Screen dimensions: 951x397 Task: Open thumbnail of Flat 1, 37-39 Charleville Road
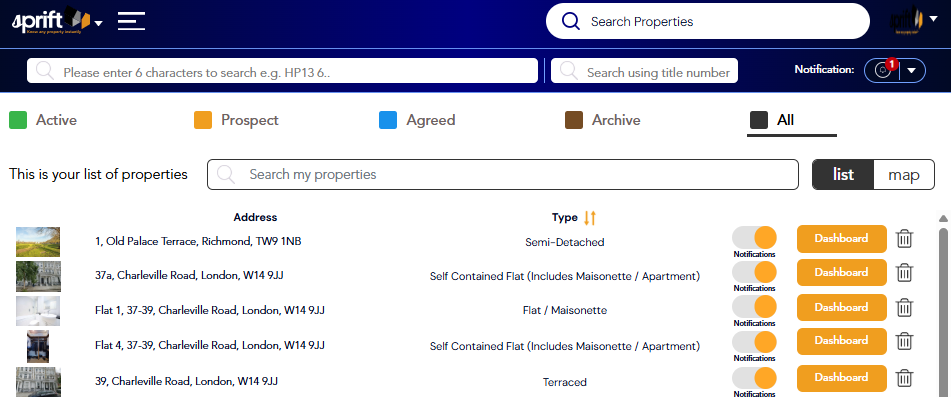pyautogui.click(x=38, y=311)
